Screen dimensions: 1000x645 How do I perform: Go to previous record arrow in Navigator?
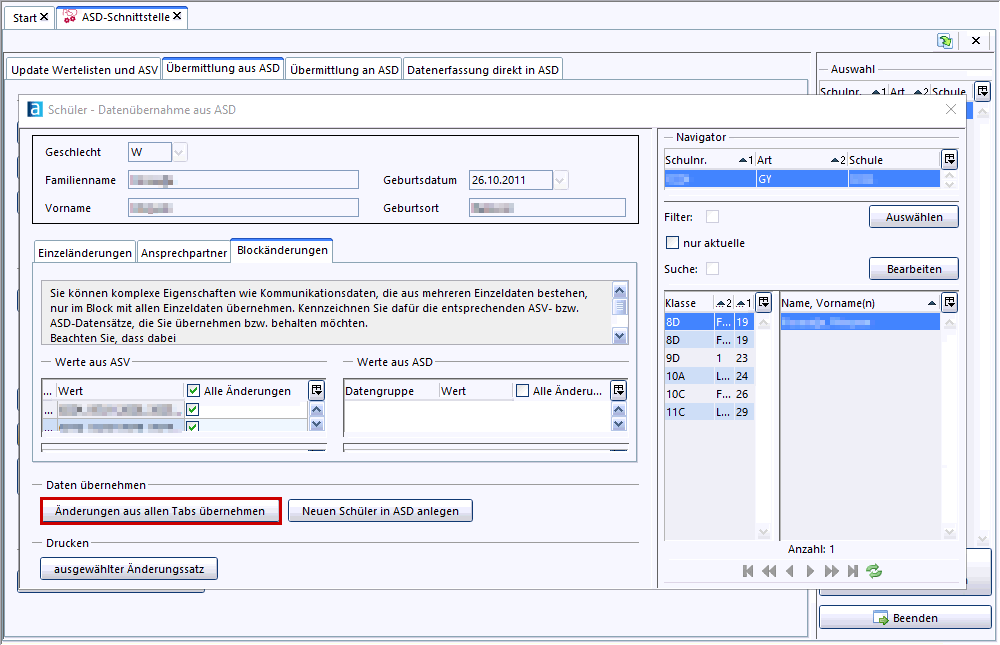(x=790, y=571)
